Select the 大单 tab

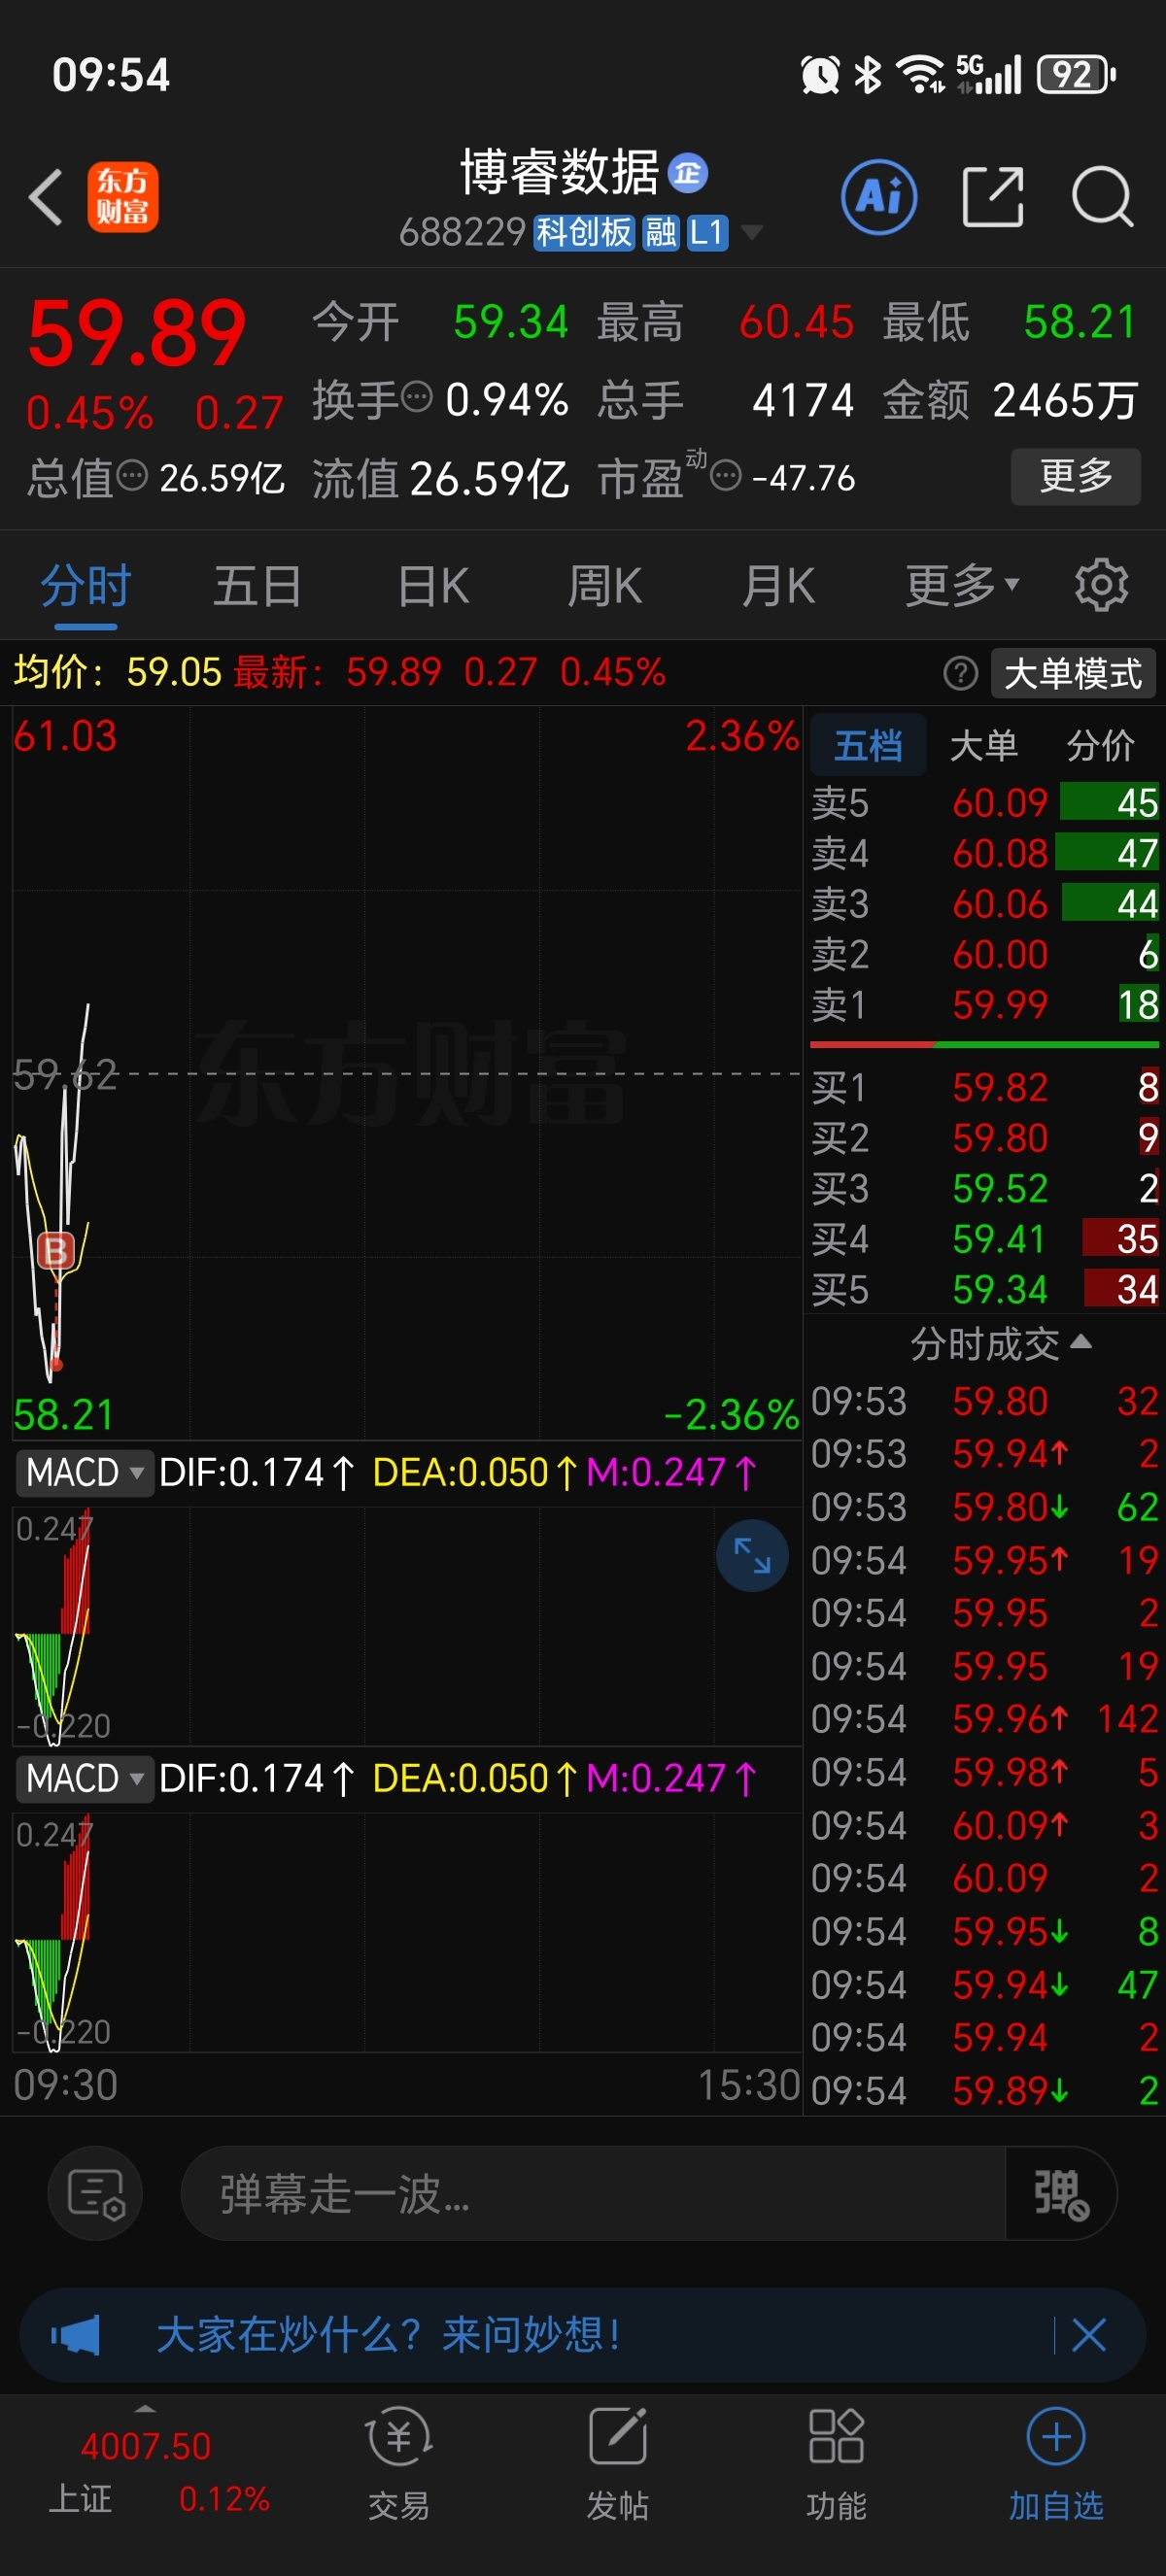983,745
